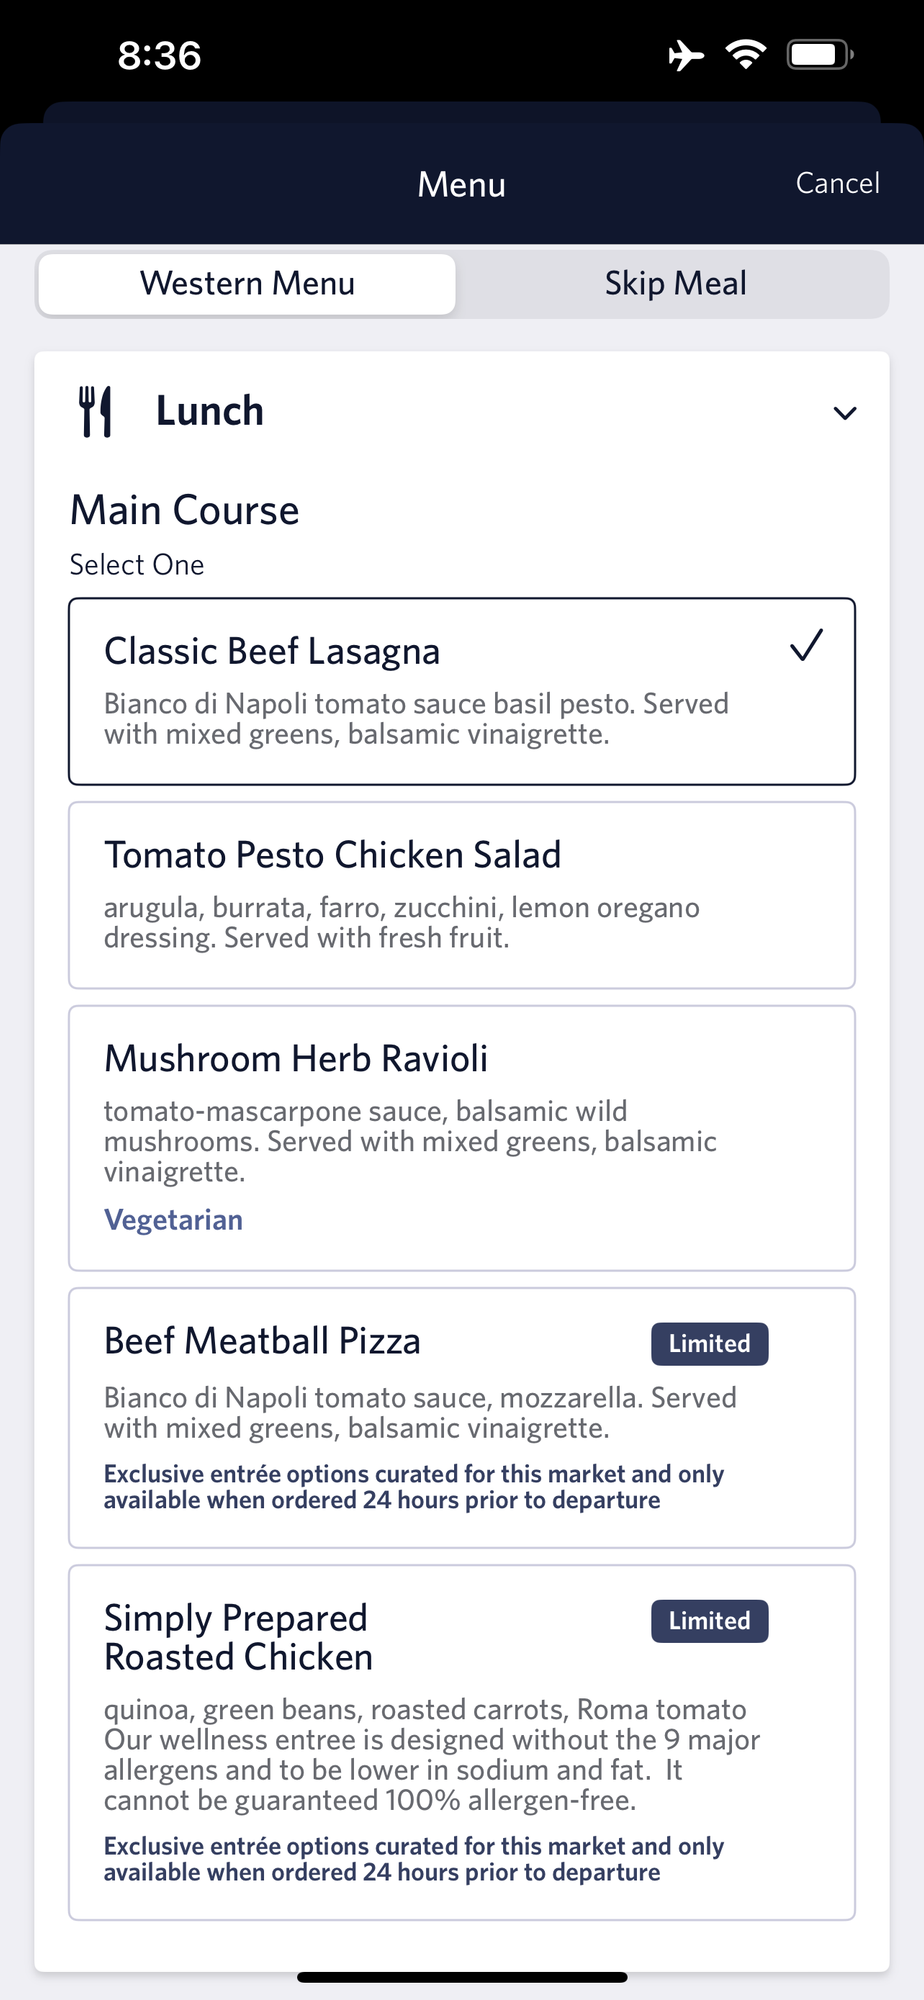924x2000 pixels.
Task: Tap the home indicator bar at bottom
Action: pyautogui.click(x=462, y=1977)
